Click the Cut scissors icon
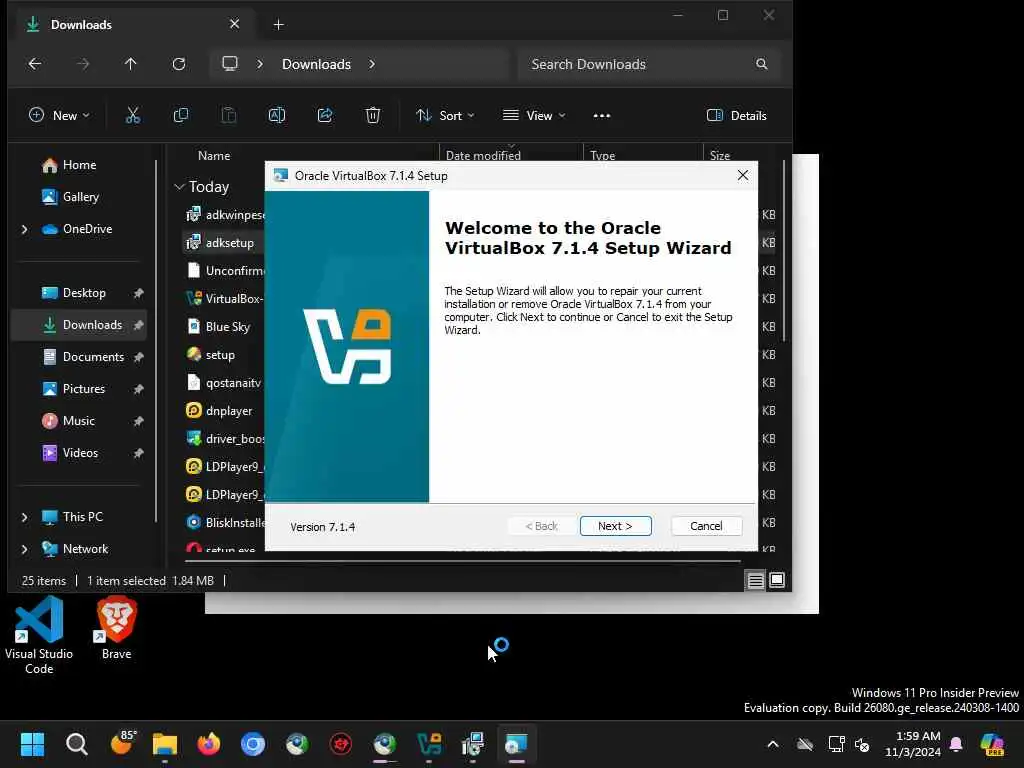 (x=133, y=116)
